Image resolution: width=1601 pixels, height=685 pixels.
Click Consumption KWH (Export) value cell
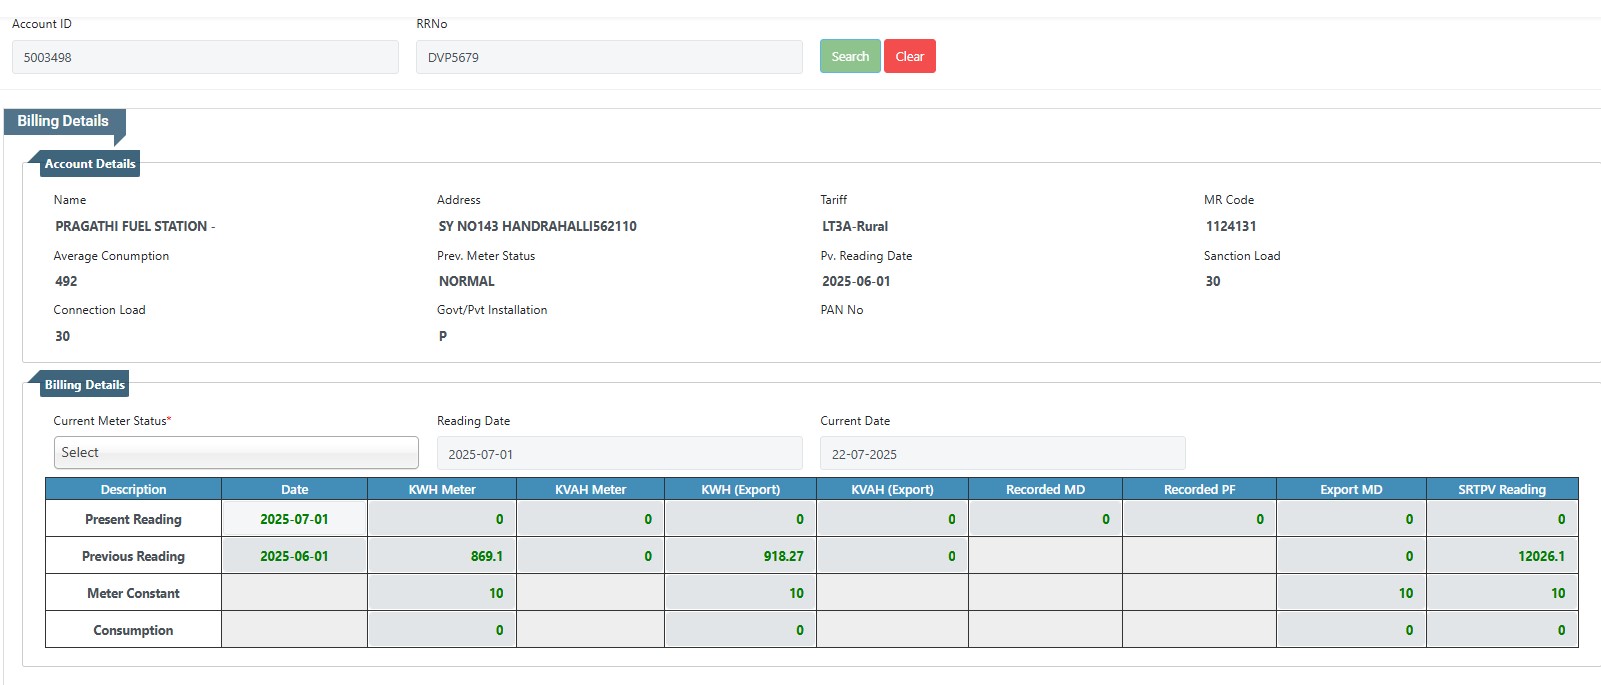pos(740,630)
